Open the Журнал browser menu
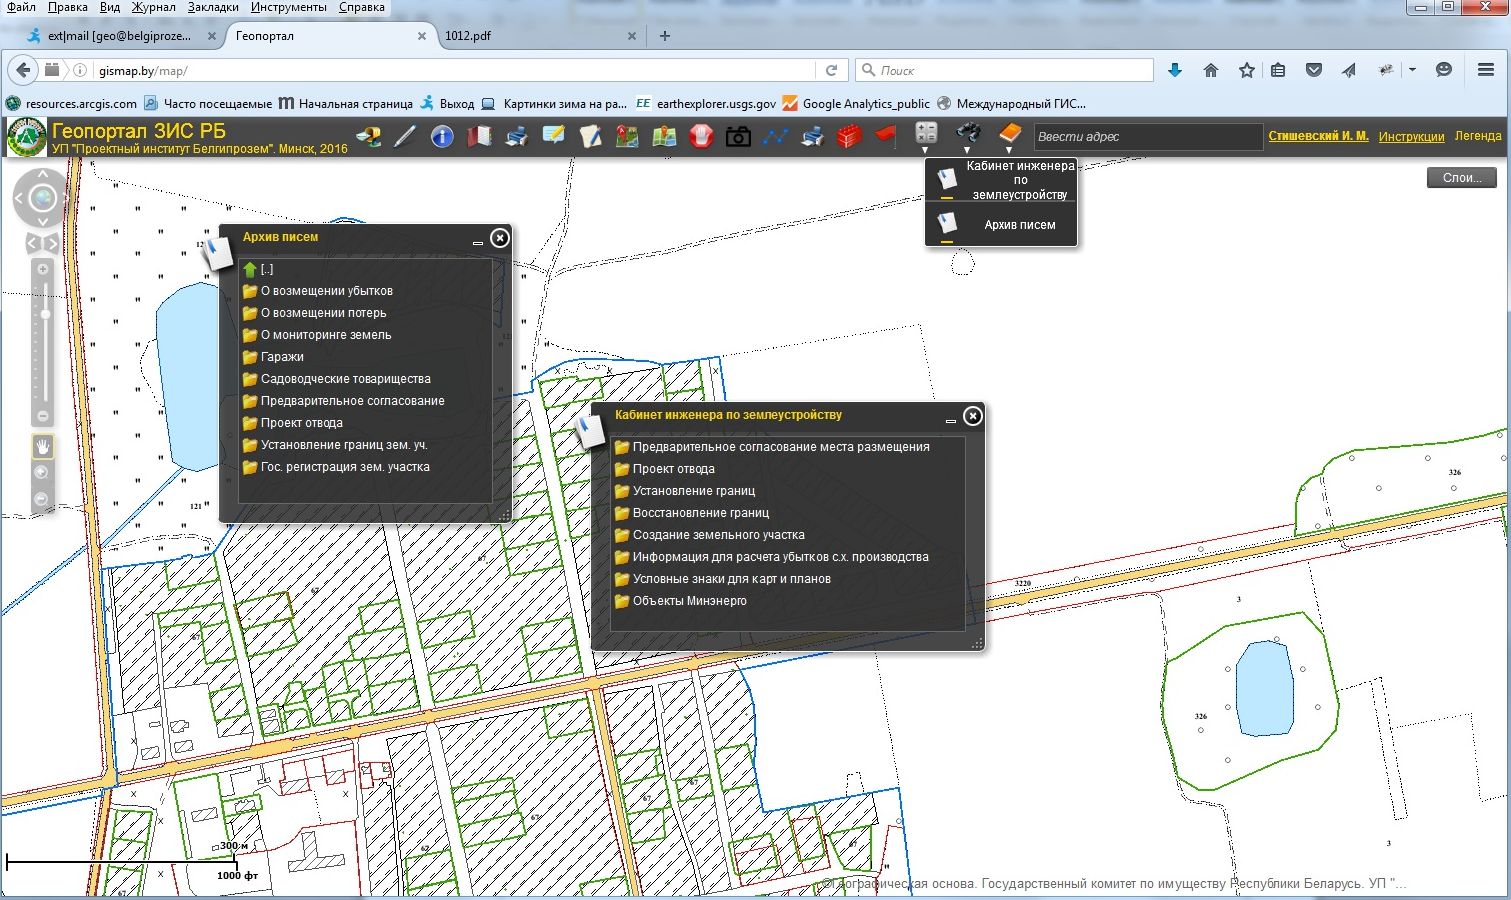 (x=154, y=7)
